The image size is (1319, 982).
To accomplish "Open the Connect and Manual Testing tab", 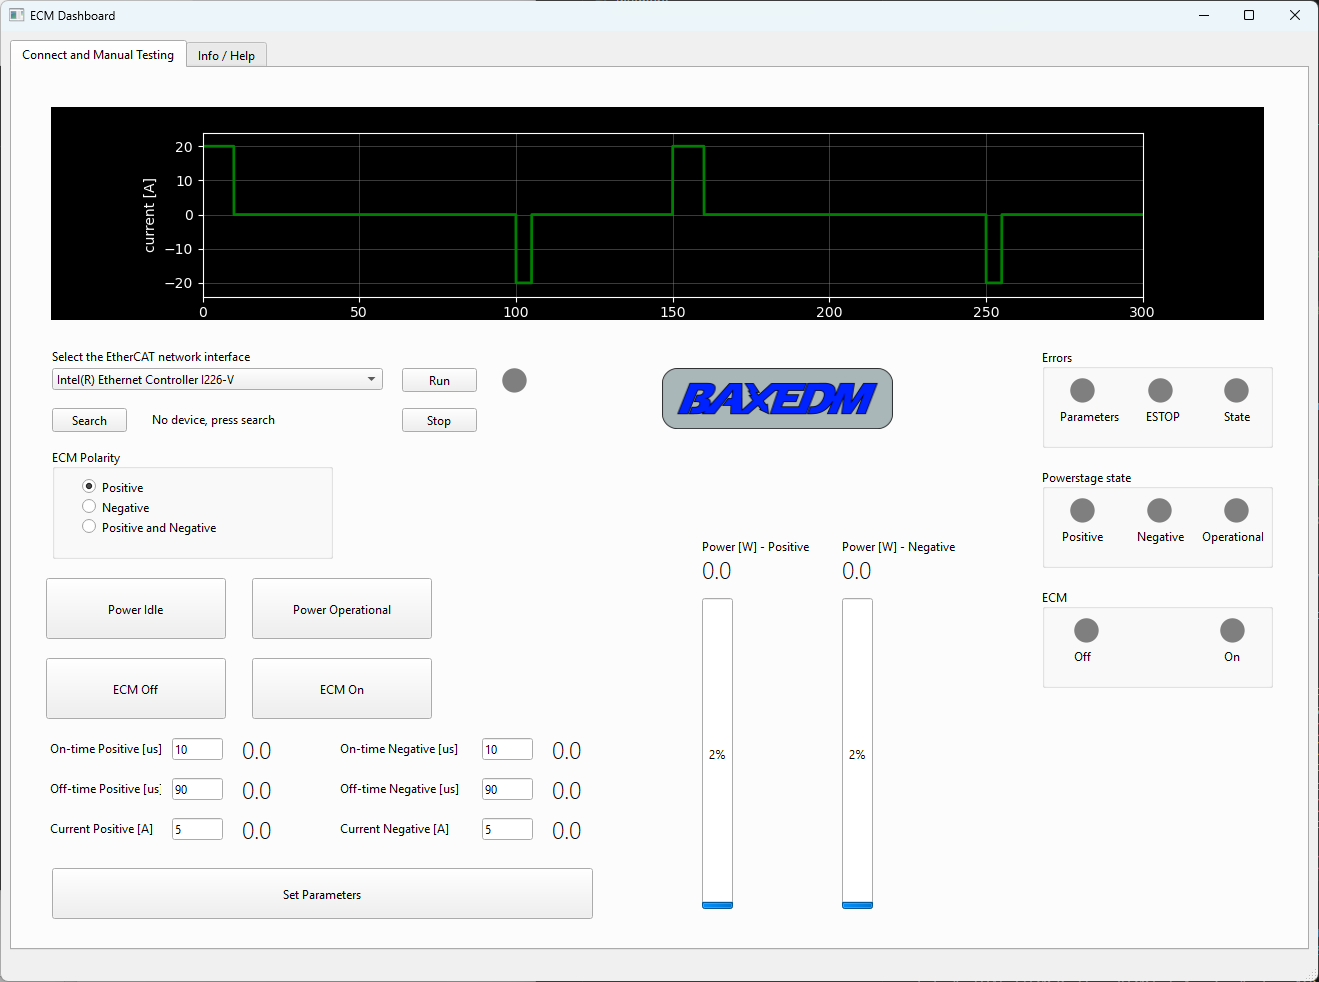I will pyautogui.click(x=97, y=55).
